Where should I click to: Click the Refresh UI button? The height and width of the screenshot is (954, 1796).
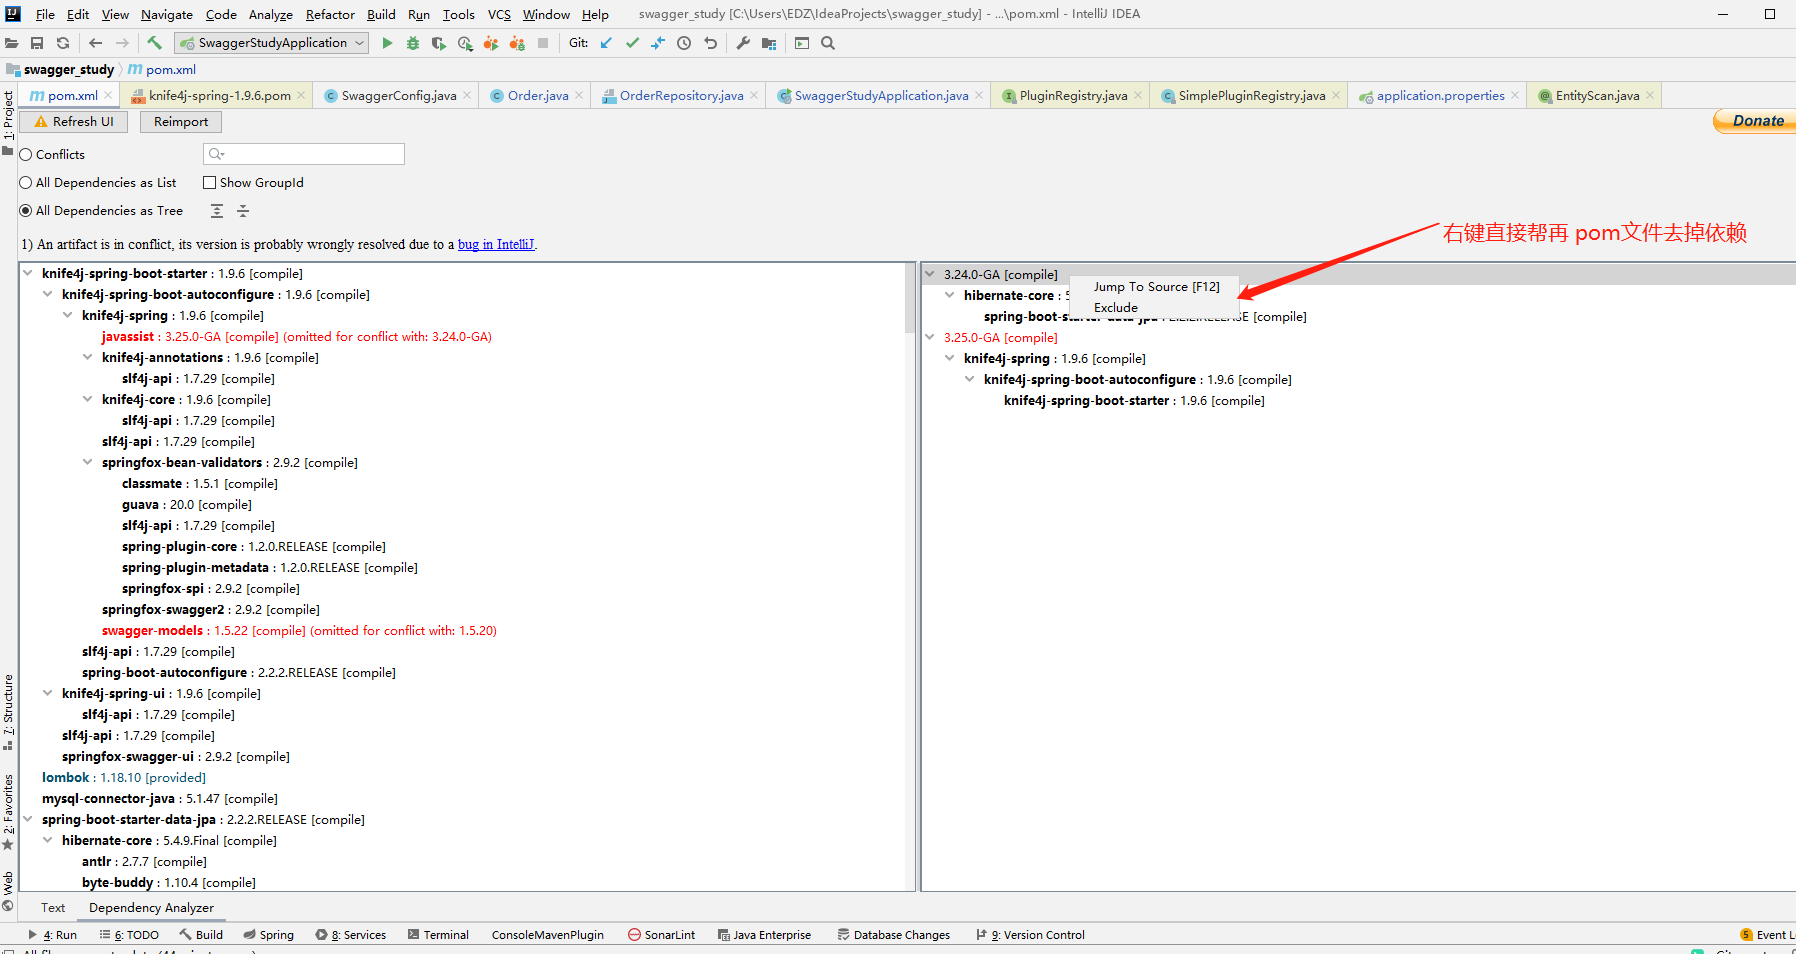tap(73, 121)
